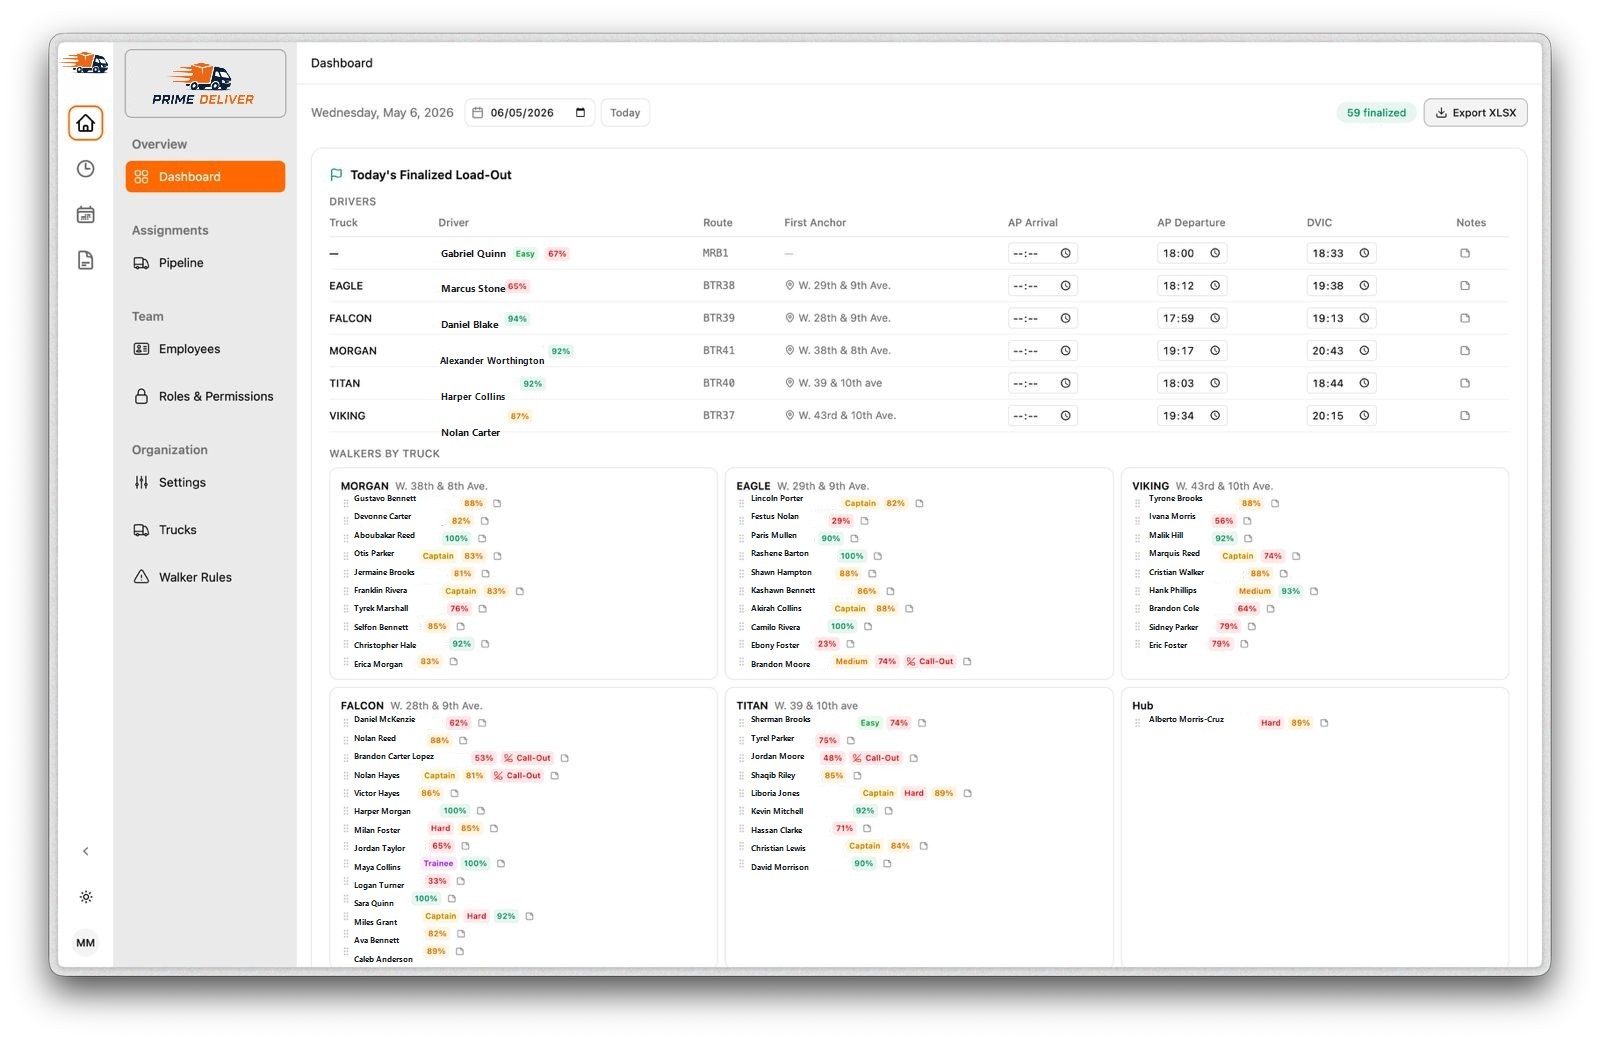Click the Today button
The height and width of the screenshot is (1041, 1600).
(625, 113)
